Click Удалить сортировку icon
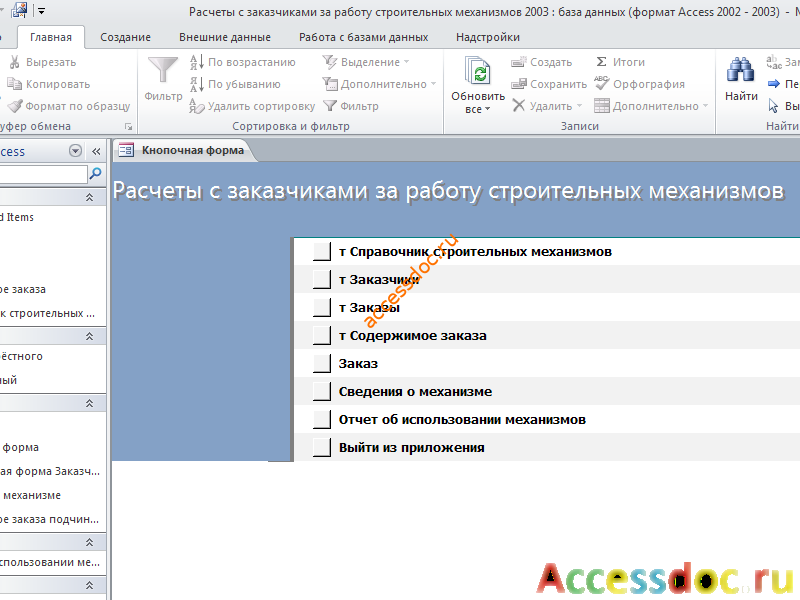The width and height of the screenshot is (800, 600). coord(196,106)
